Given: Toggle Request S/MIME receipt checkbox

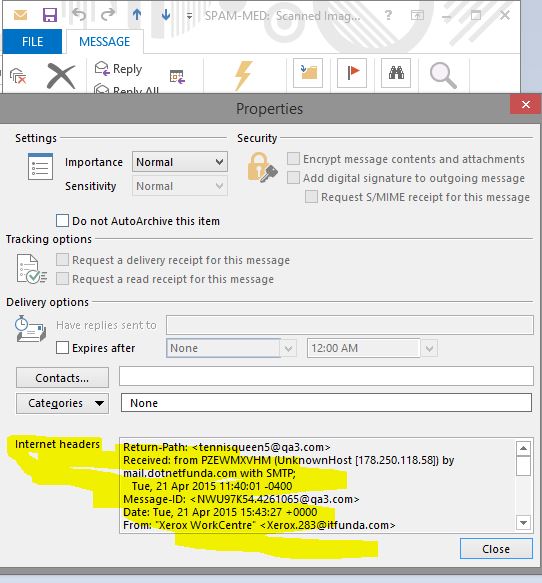Looking at the screenshot, I should (311, 196).
